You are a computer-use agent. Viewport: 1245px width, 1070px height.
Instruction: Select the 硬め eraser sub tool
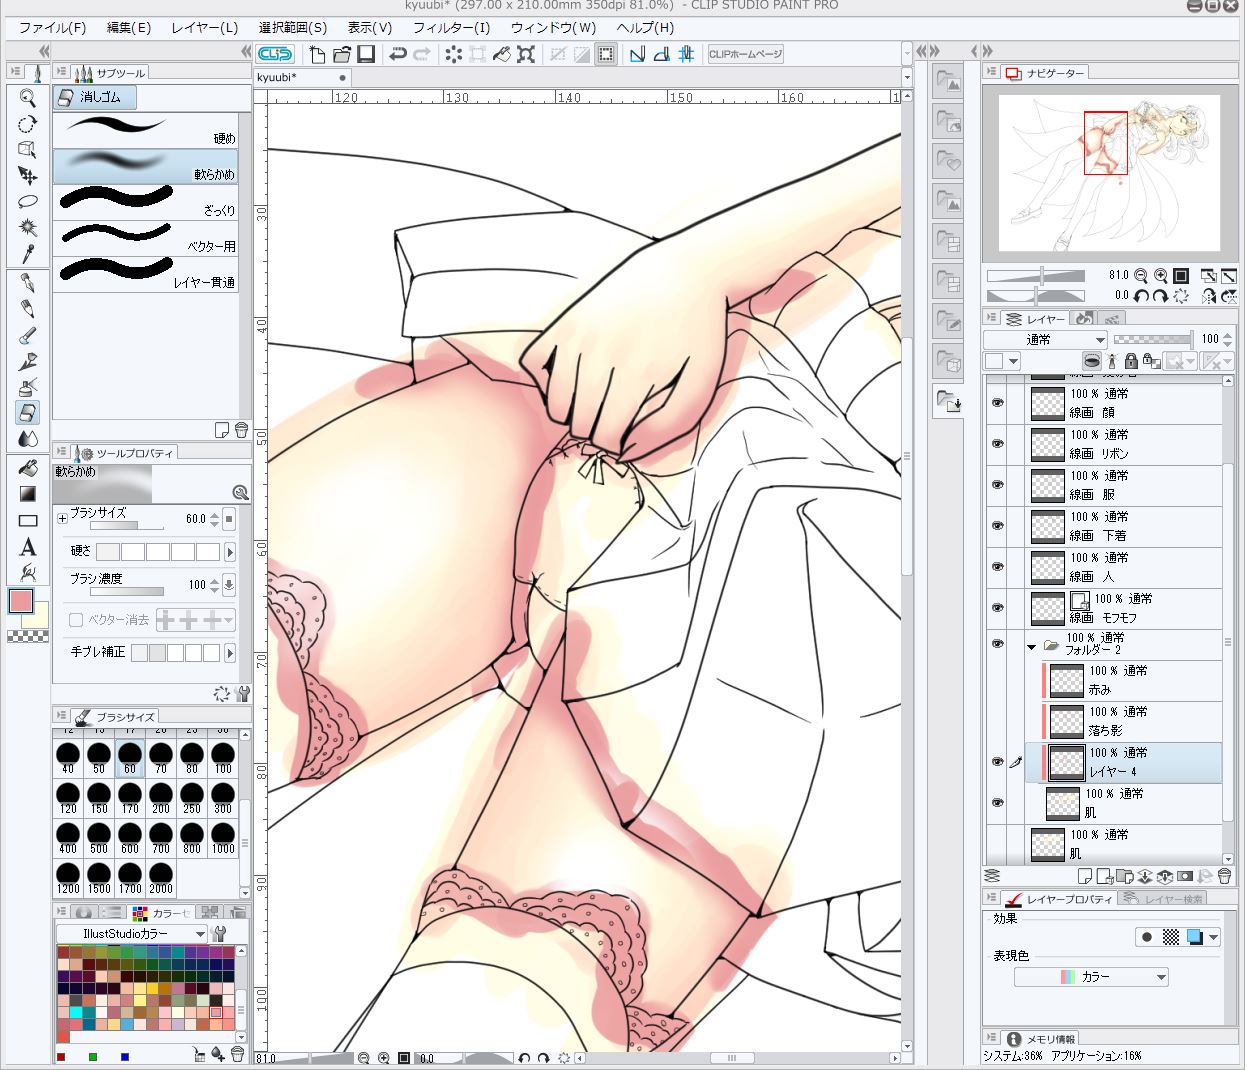point(146,130)
